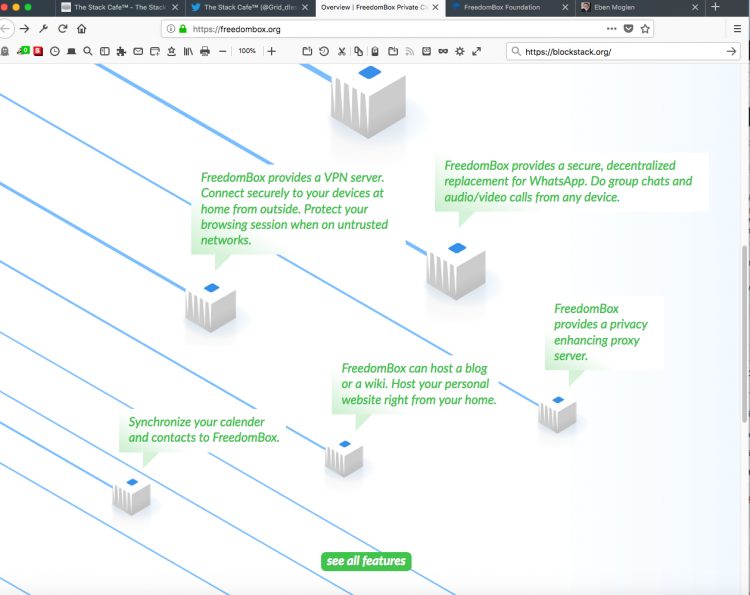Select Overview FreedomBox Private Cloud tab
This screenshot has width=750, height=595.
tap(380, 8)
